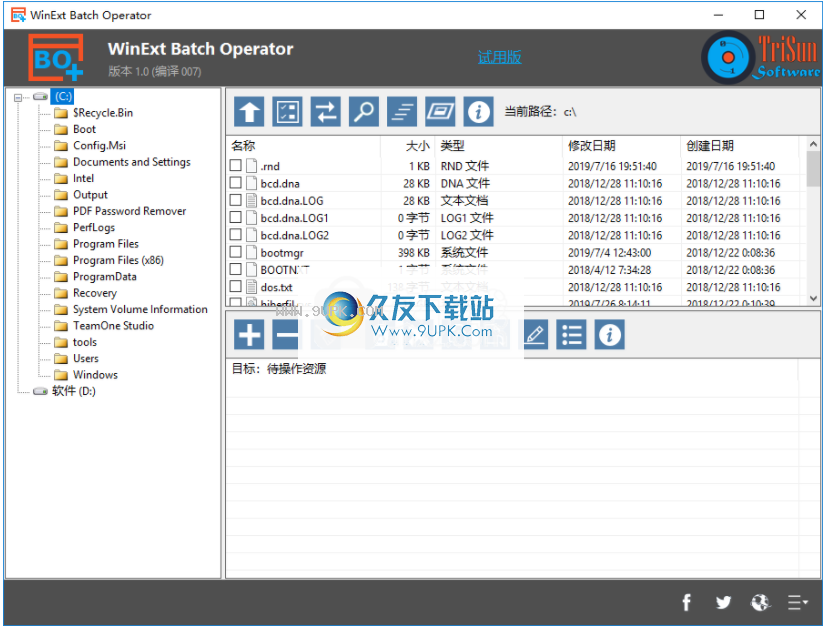
Task: Sort by 创建日期 column header
Action: click(x=740, y=145)
